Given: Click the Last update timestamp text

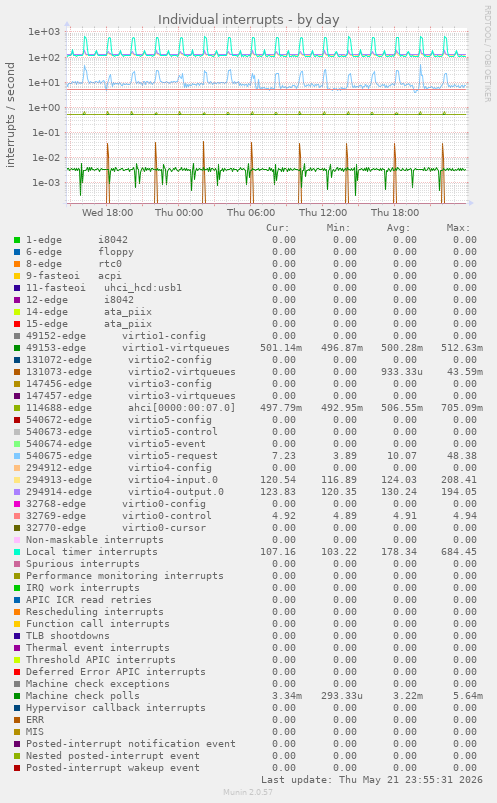Looking at the screenshot, I should point(371,780).
